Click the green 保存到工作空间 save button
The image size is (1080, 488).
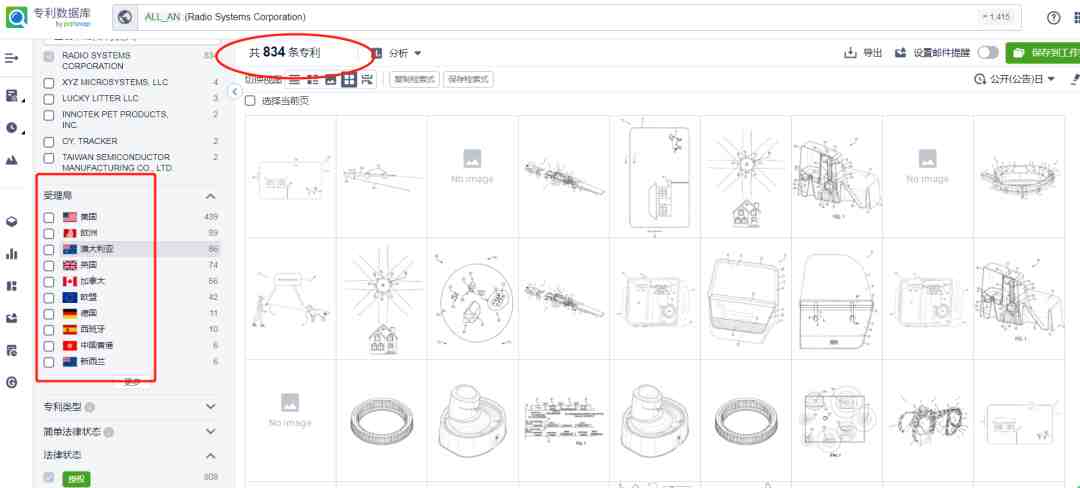click(x=1043, y=53)
